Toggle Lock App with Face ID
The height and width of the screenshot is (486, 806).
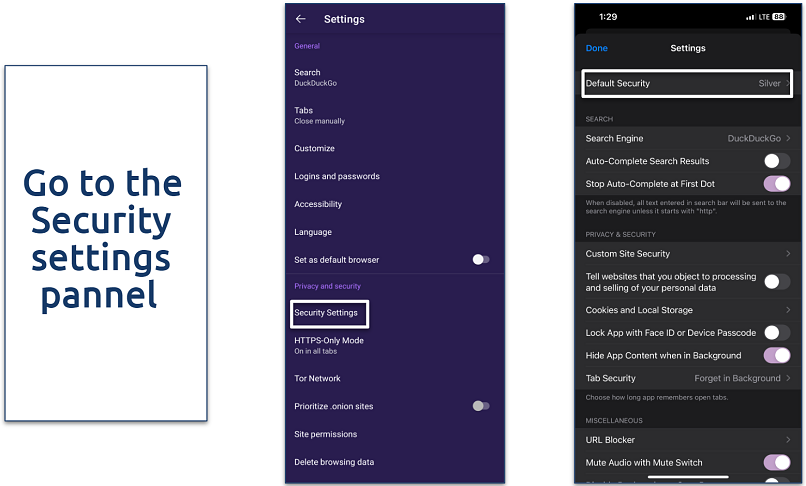pos(776,333)
